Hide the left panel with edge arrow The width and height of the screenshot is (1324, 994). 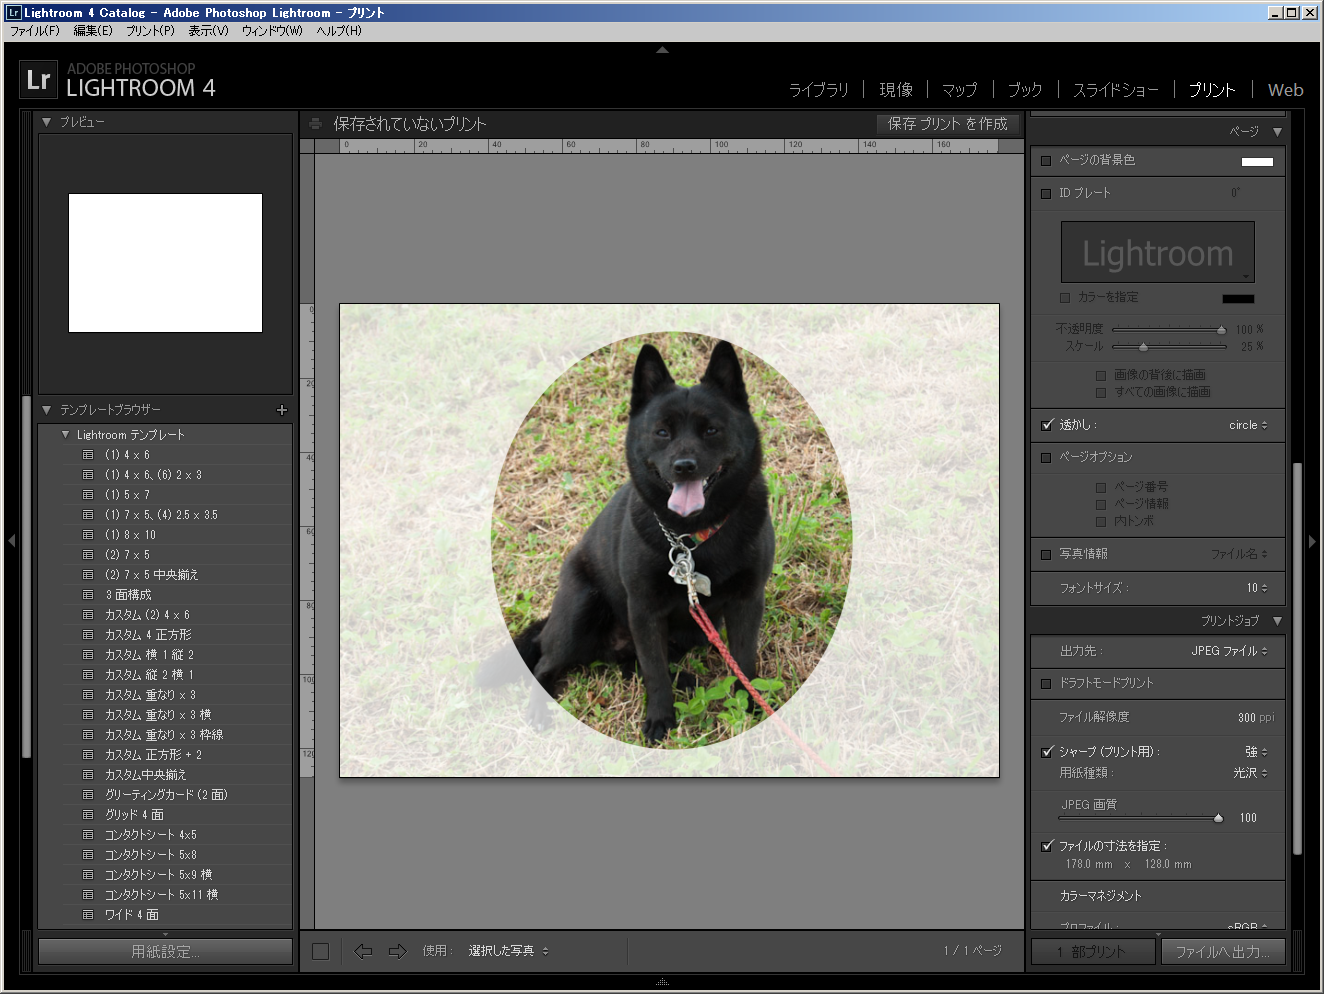pyautogui.click(x=11, y=541)
